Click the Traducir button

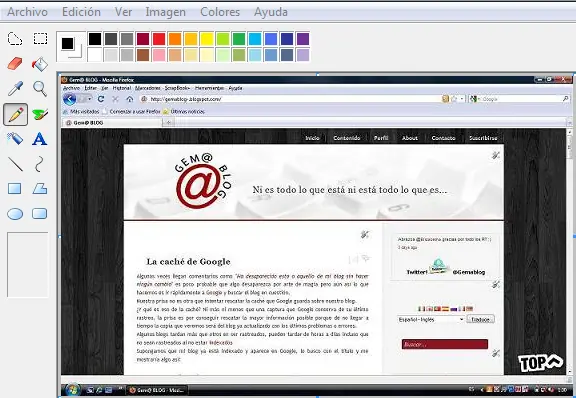click(480, 319)
